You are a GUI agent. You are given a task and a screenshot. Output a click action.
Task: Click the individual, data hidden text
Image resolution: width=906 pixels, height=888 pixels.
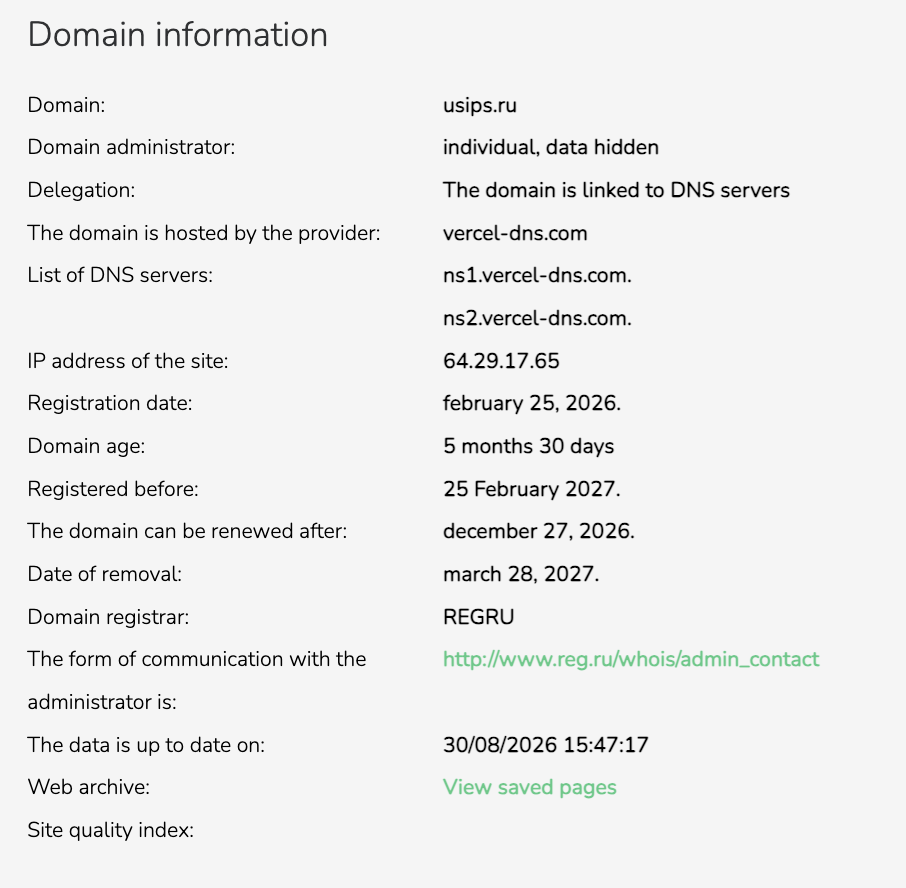(551, 147)
